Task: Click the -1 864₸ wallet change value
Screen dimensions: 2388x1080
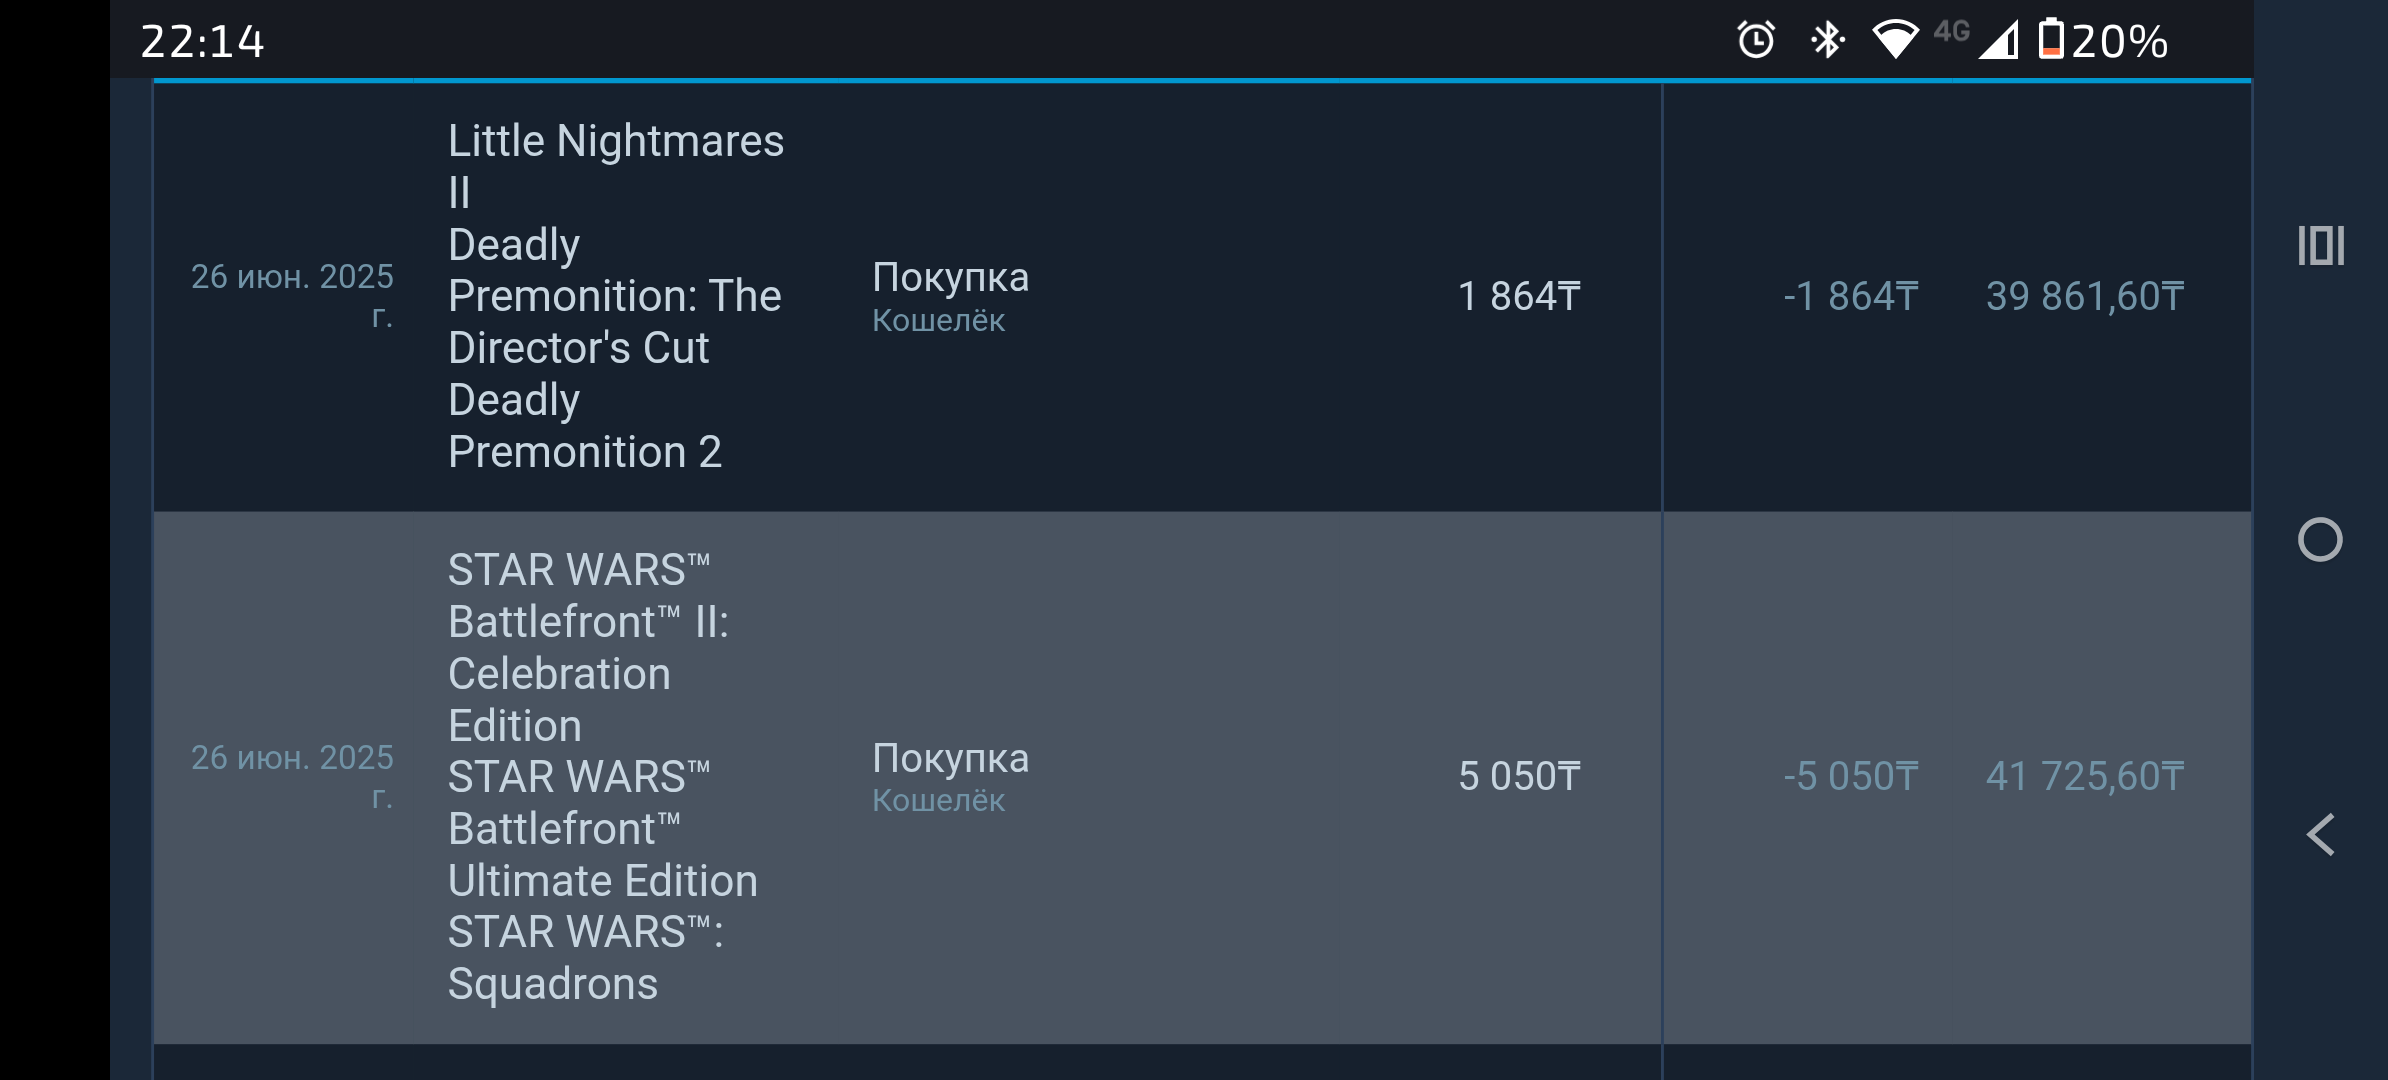Action: (1850, 296)
